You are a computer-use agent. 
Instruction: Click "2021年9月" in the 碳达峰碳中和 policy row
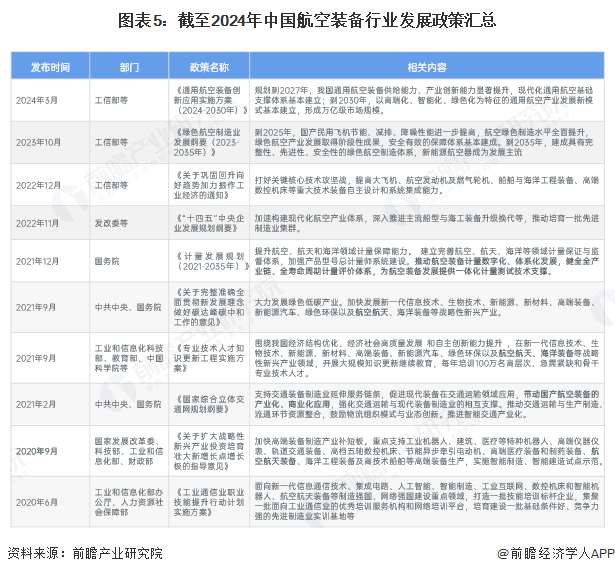point(36,307)
